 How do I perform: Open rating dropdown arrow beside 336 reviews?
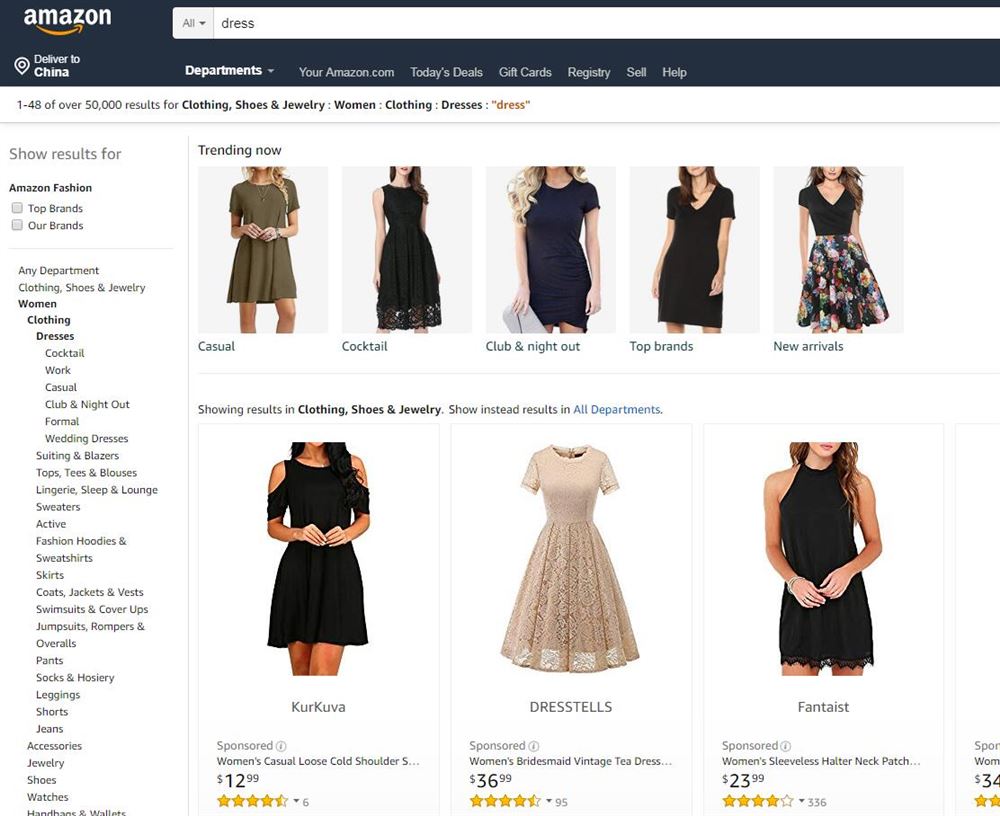[802, 801]
